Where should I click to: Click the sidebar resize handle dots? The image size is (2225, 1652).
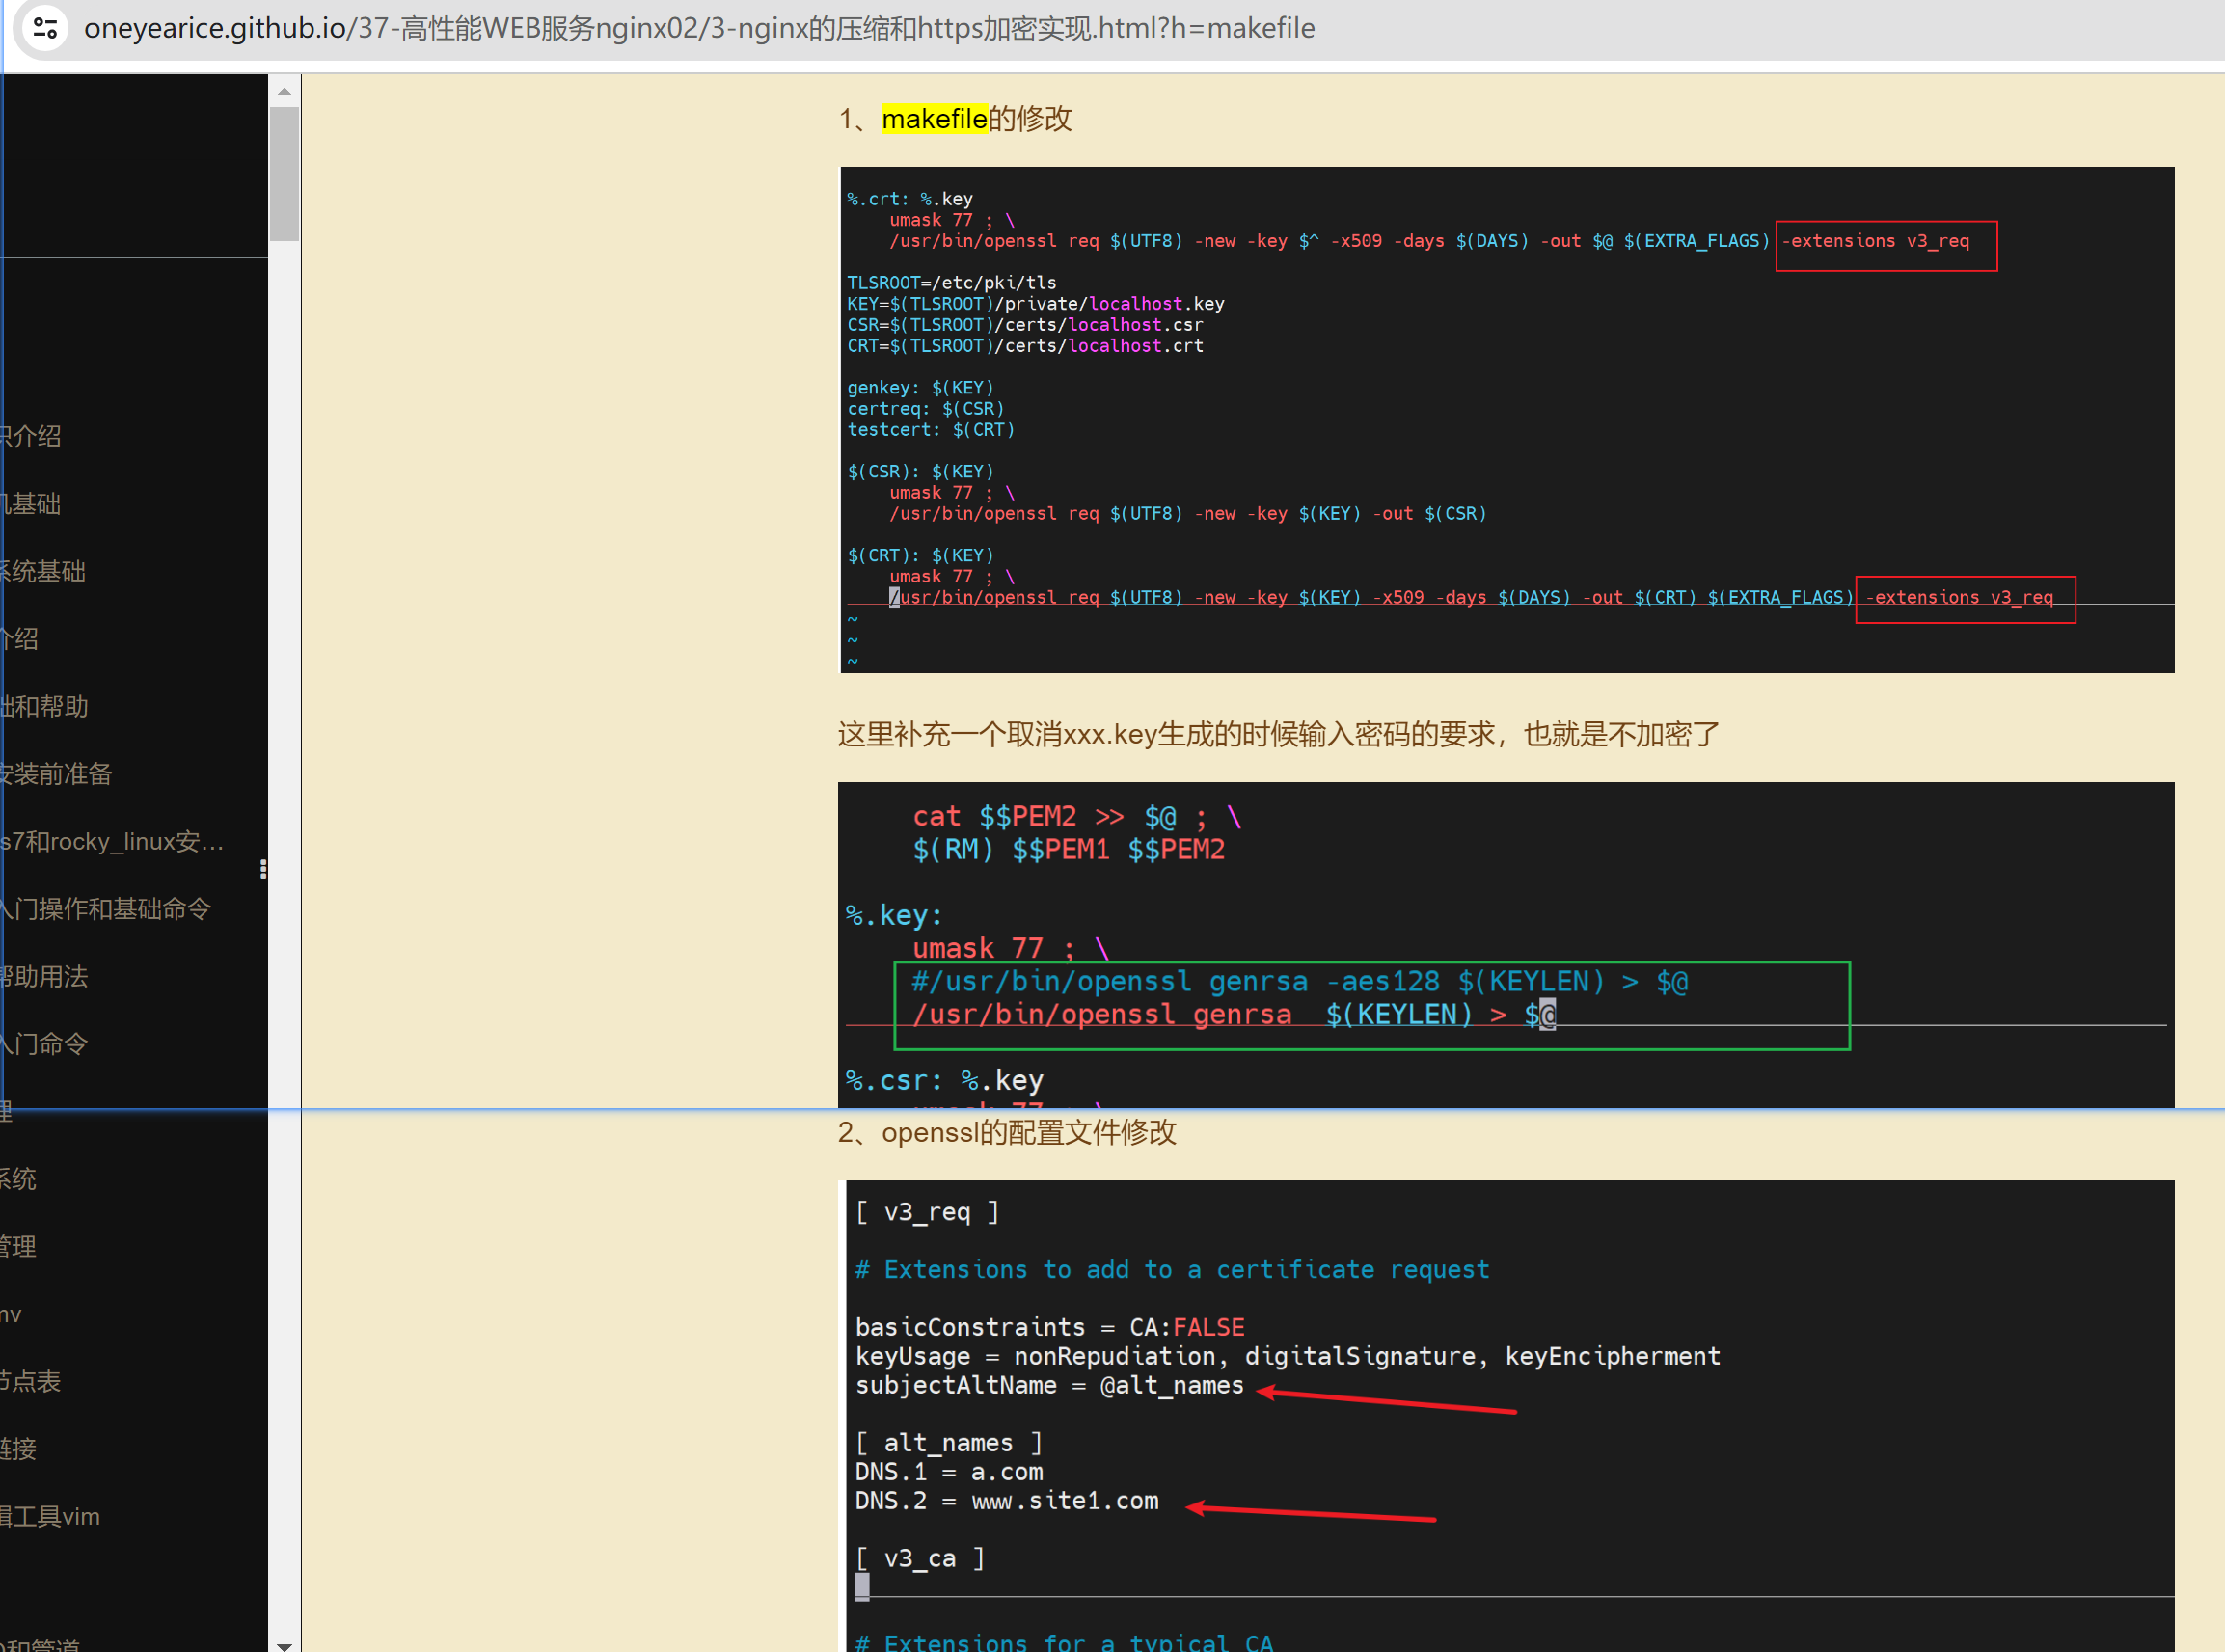[263, 869]
